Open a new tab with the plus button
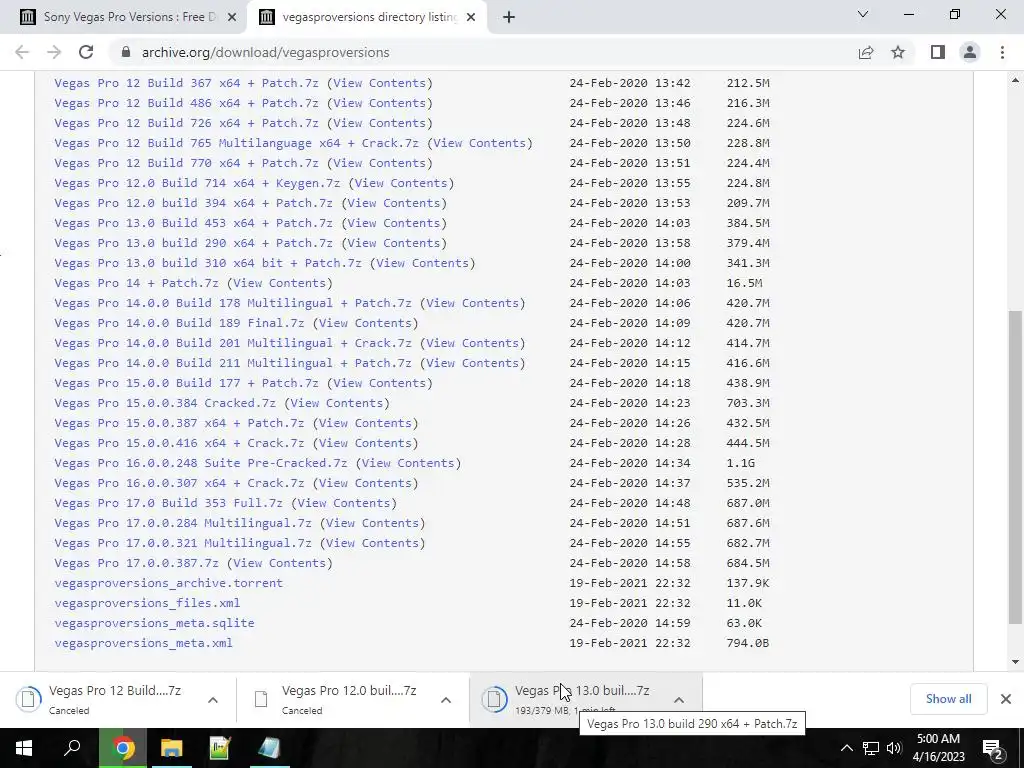Screen dimensions: 1024x768 [x=509, y=17]
